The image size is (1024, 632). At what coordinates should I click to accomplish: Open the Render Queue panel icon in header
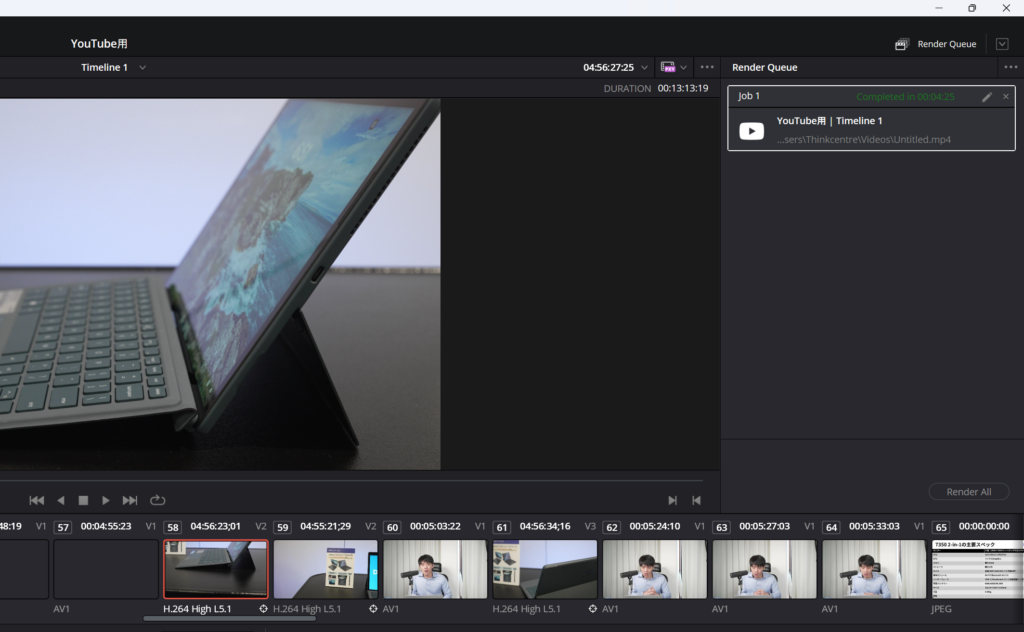click(901, 44)
